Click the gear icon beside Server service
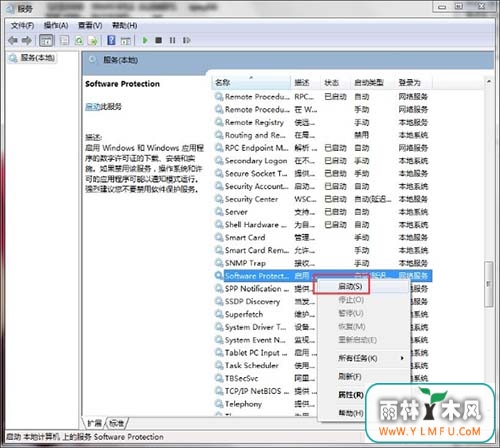This screenshot has height=448, width=500. tap(219, 212)
